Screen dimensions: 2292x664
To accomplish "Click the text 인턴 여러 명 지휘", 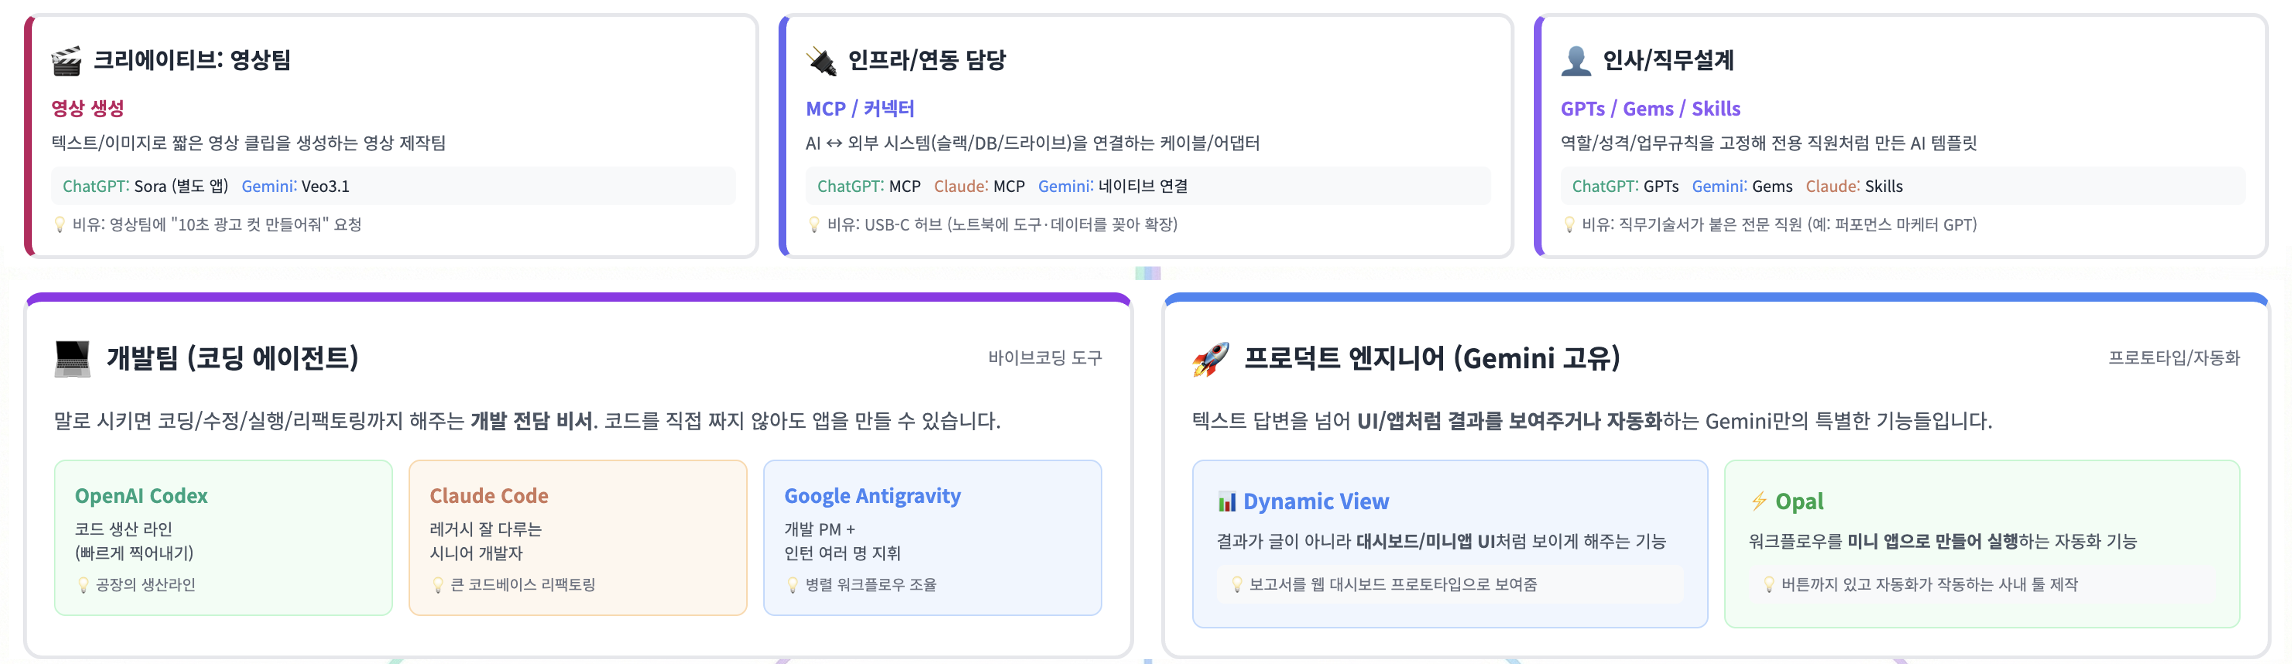I will pos(843,553).
